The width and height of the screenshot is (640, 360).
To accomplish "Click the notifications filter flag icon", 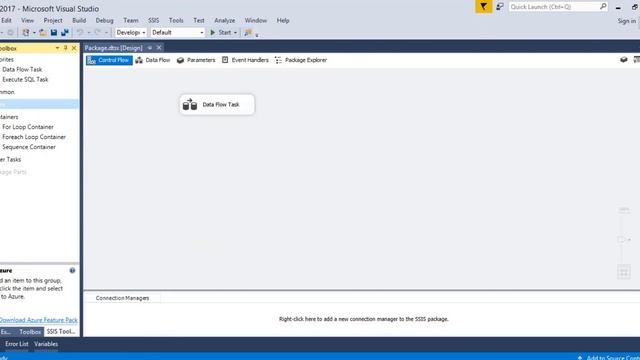I will (x=484, y=7).
